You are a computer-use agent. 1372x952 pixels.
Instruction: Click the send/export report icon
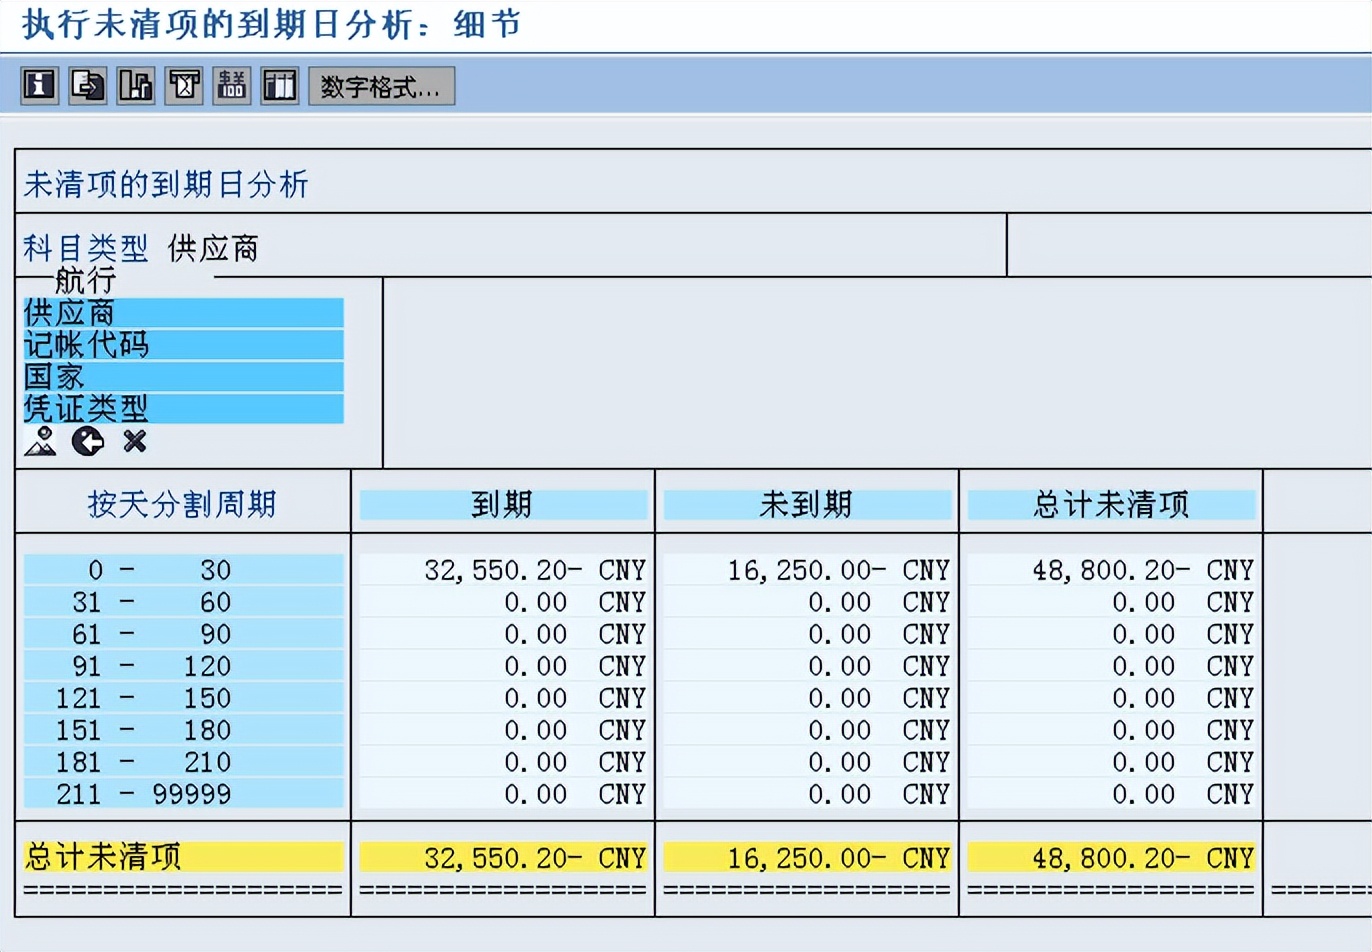coord(87,86)
